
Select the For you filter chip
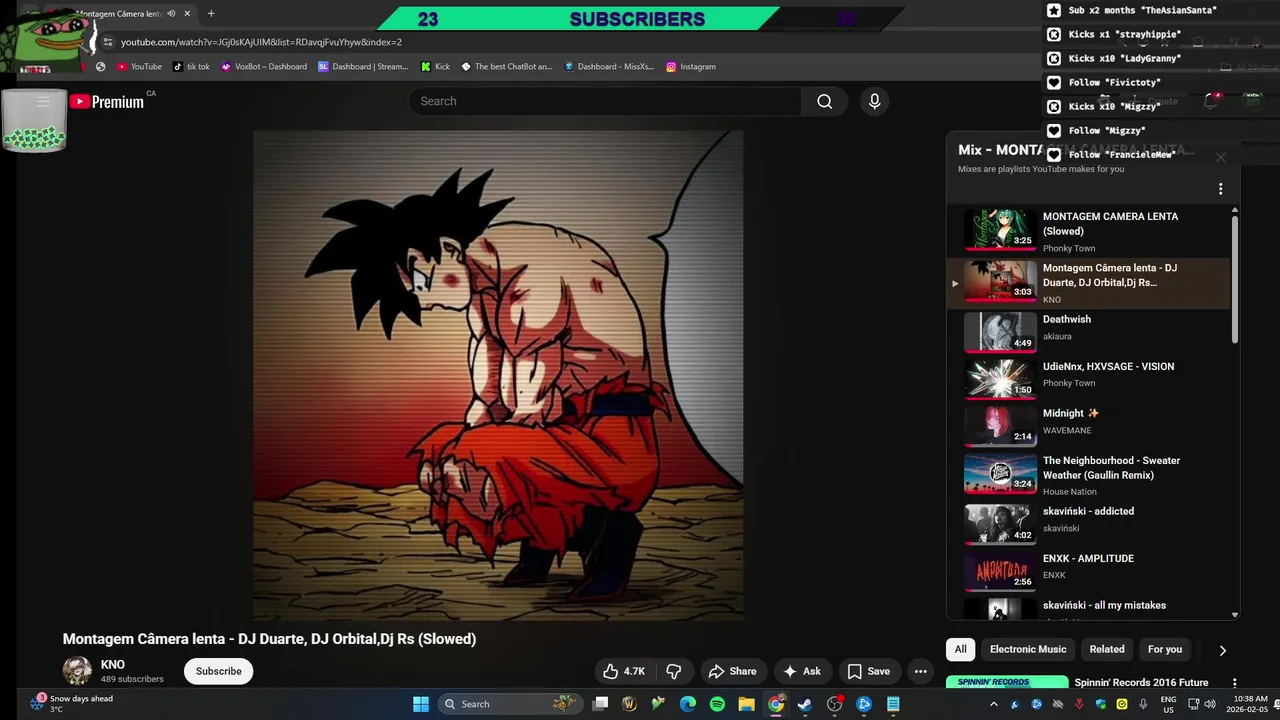coord(1165,649)
